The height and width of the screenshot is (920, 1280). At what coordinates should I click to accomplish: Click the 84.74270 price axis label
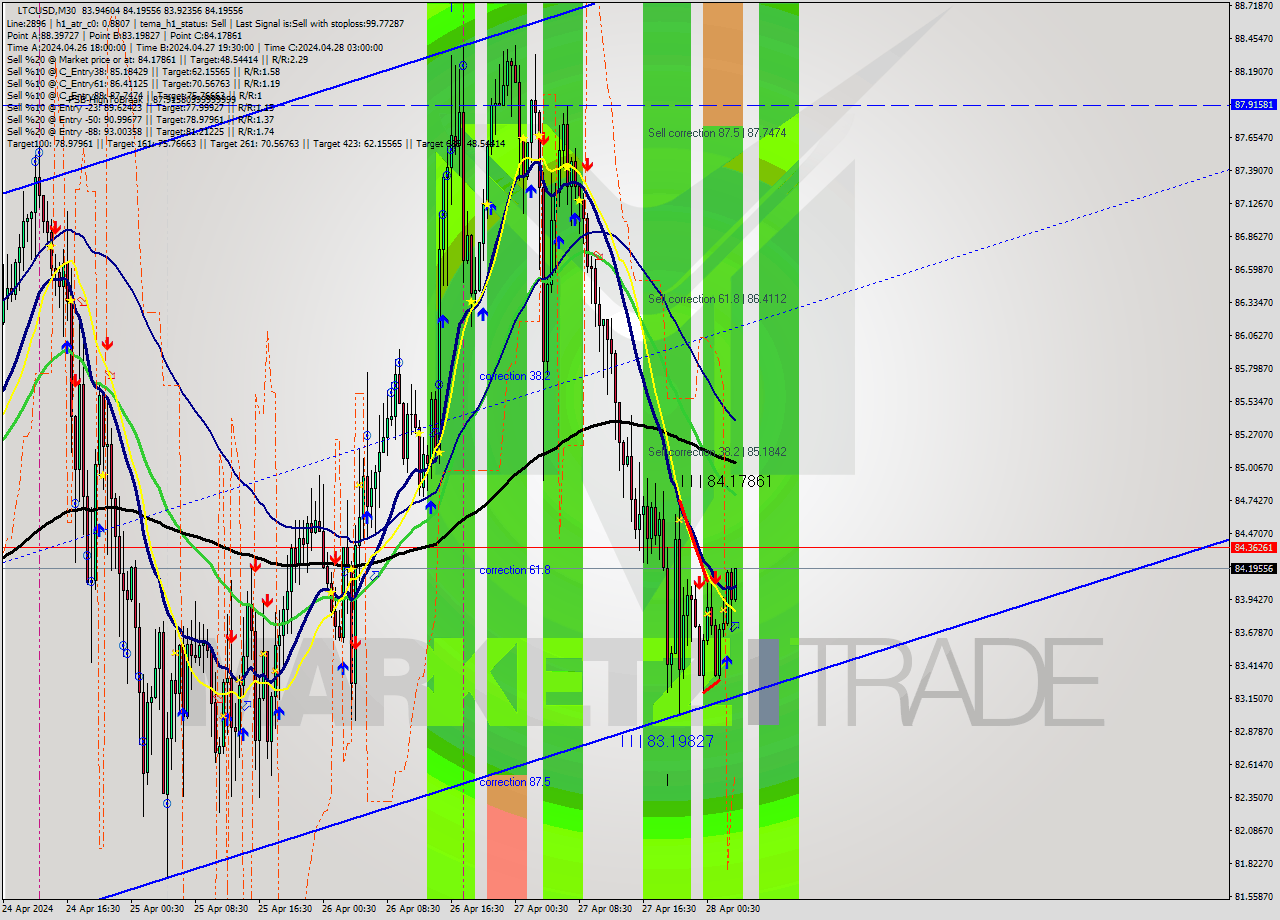point(1253,500)
